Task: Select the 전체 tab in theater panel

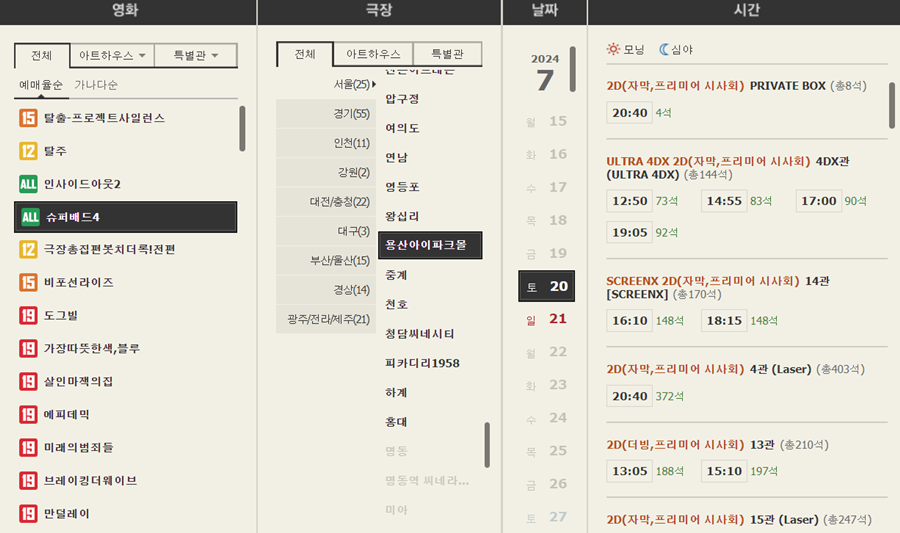Action: pos(305,55)
